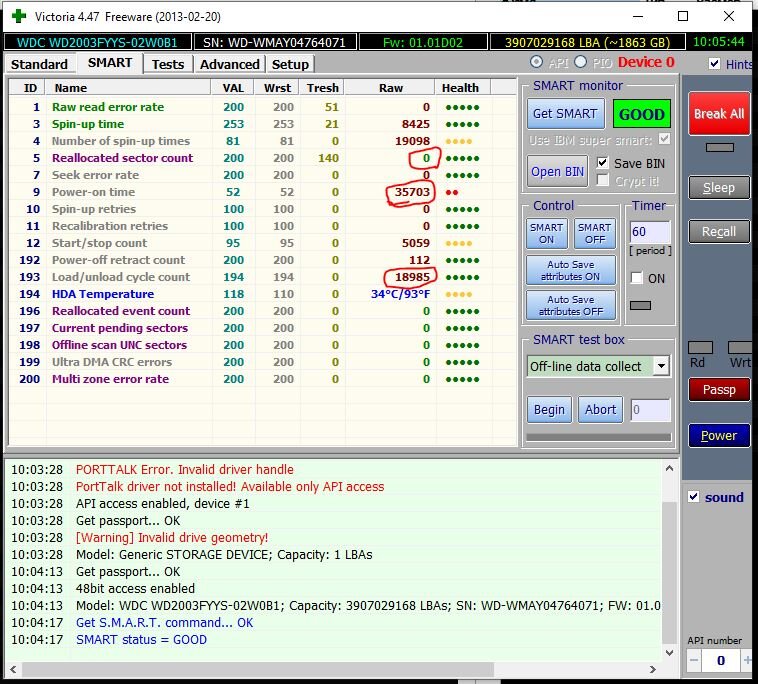
Task: Click the SMART test progress bar
Action: point(598,437)
